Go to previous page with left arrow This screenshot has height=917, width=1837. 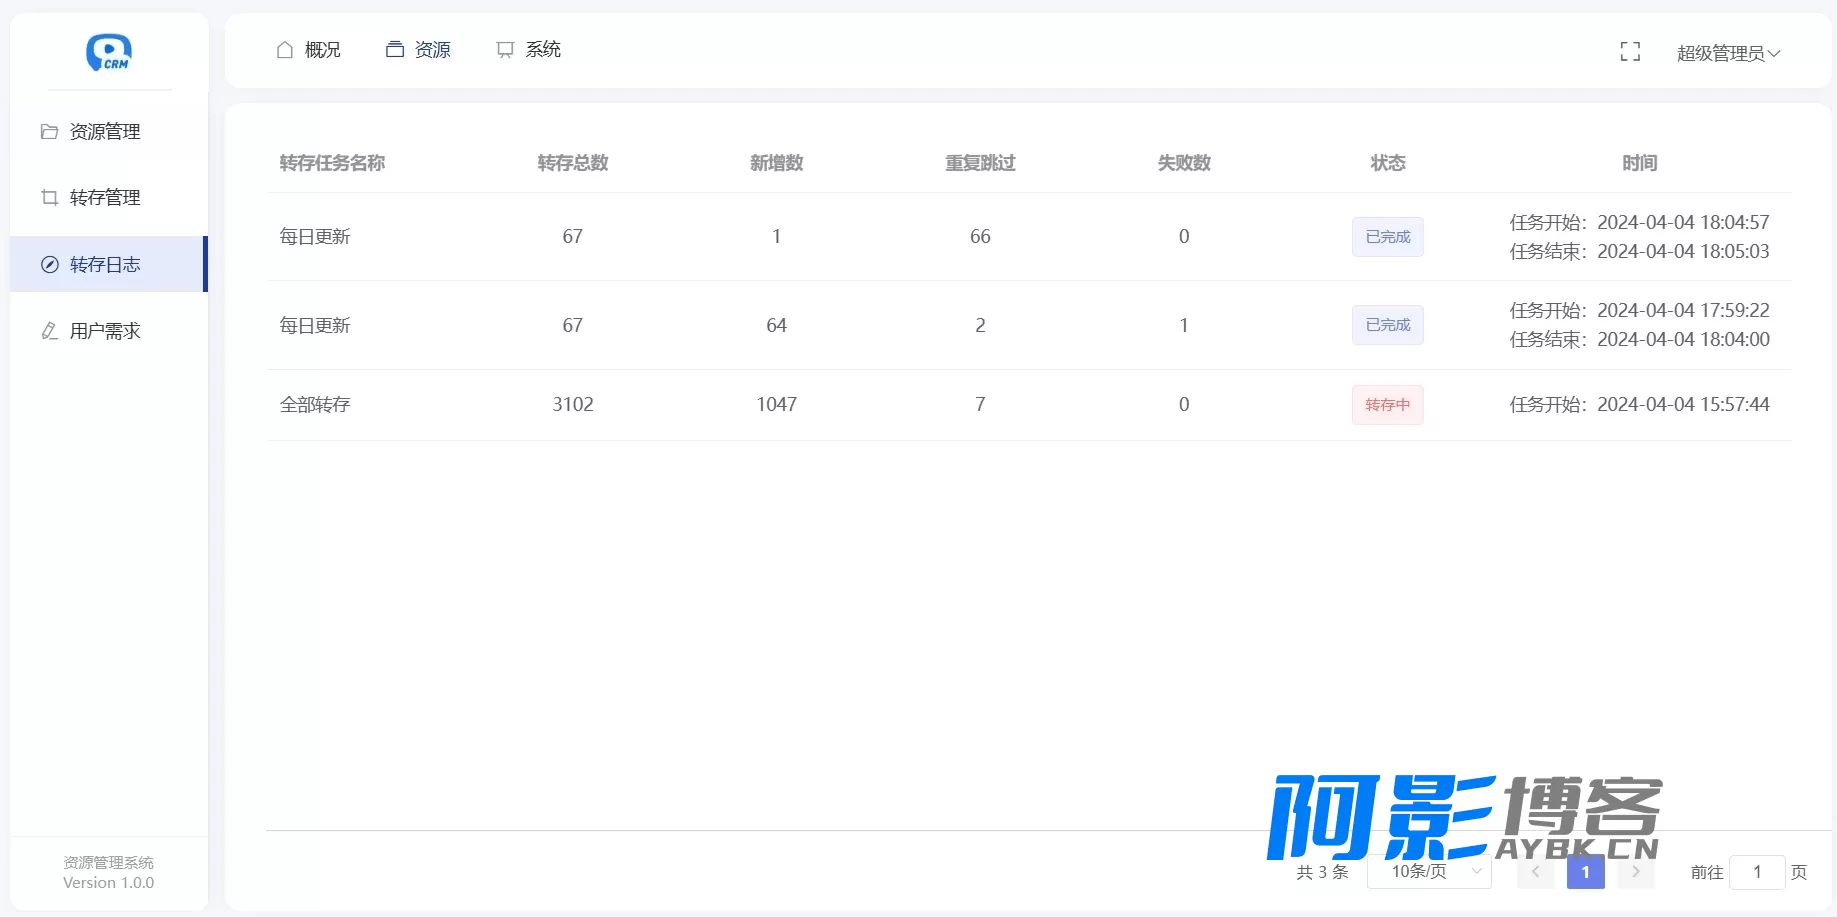click(x=1535, y=872)
